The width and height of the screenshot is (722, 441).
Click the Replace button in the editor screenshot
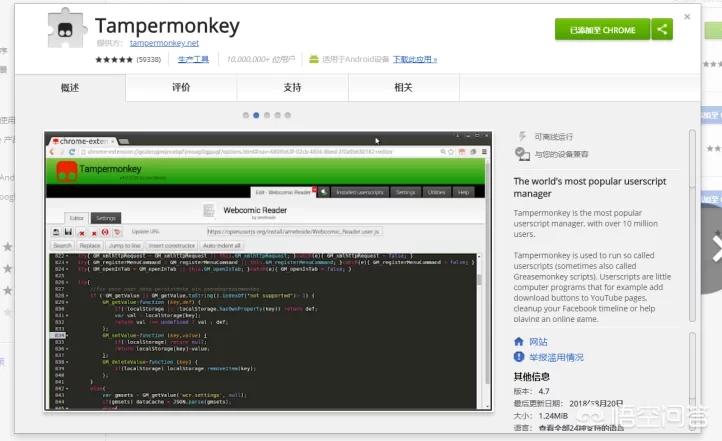[x=90, y=246]
